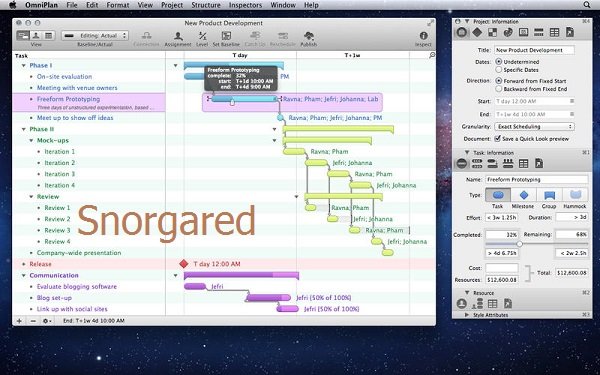Select Project Milestones diamond inspector icon
Viewport: 600px width, 375px height.
477,33
